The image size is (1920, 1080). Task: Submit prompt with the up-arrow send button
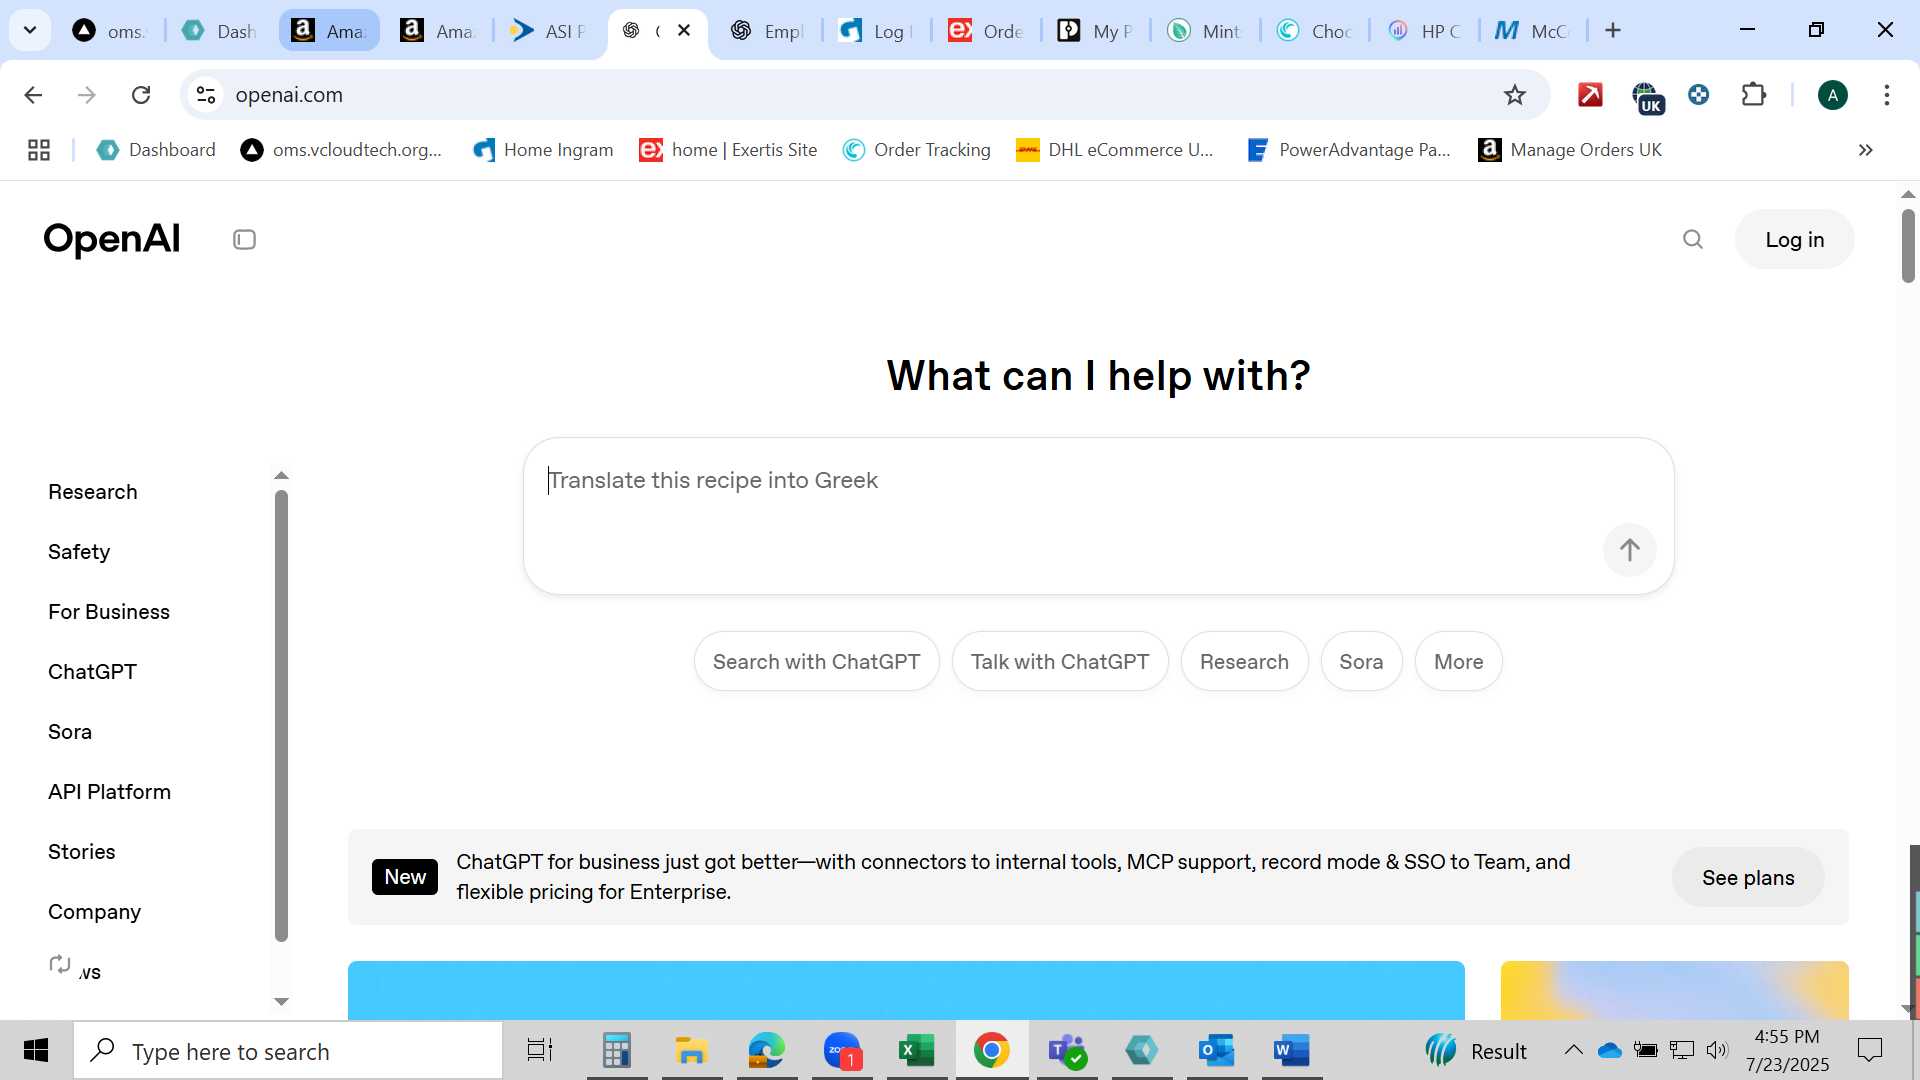pyautogui.click(x=1629, y=550)
